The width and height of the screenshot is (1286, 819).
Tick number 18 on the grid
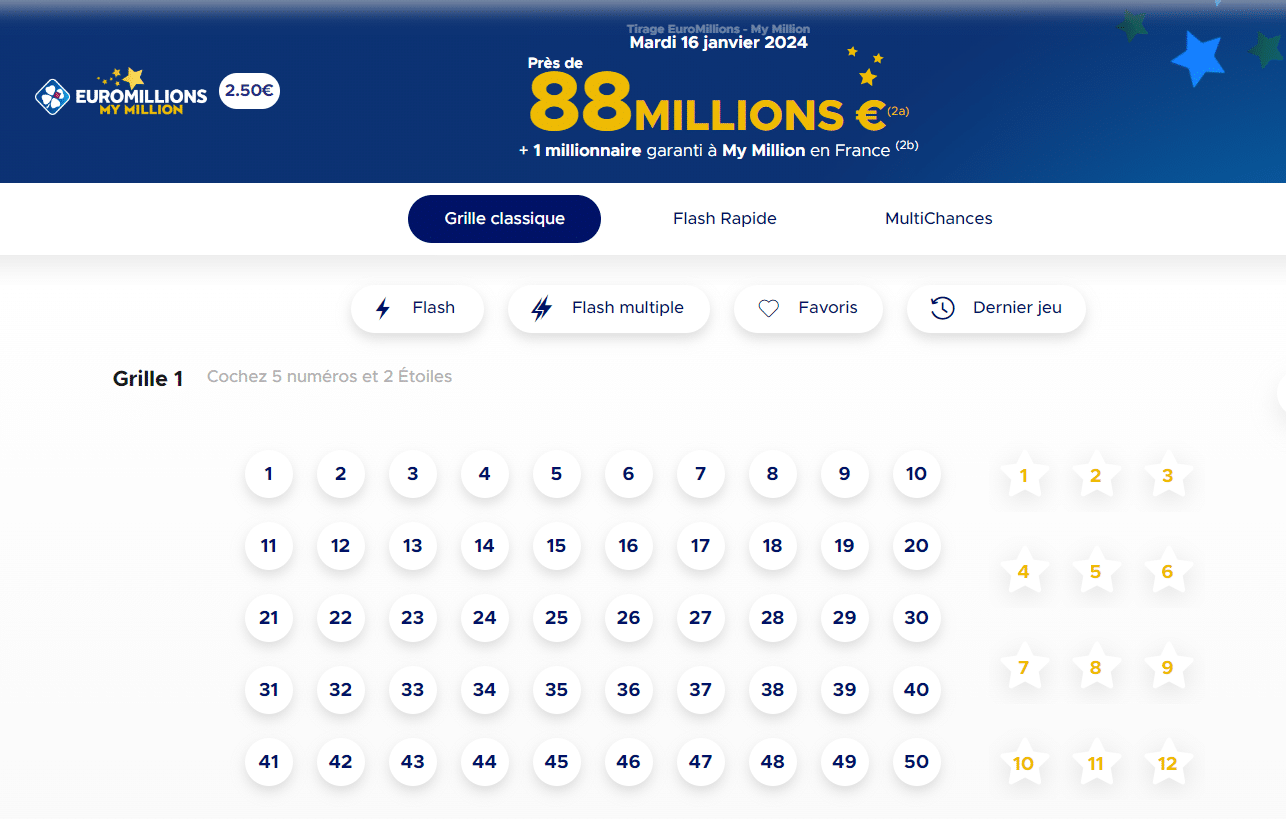pyautogui.click(x=773, y=546)
